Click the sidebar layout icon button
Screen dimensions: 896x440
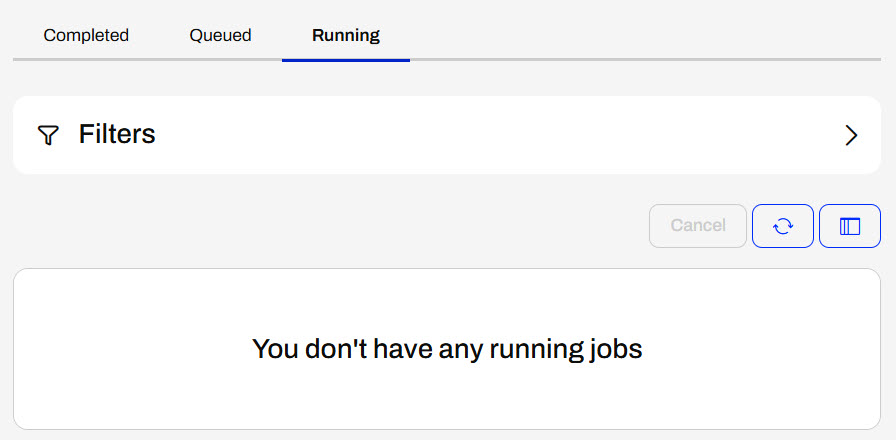pos(850,226)
